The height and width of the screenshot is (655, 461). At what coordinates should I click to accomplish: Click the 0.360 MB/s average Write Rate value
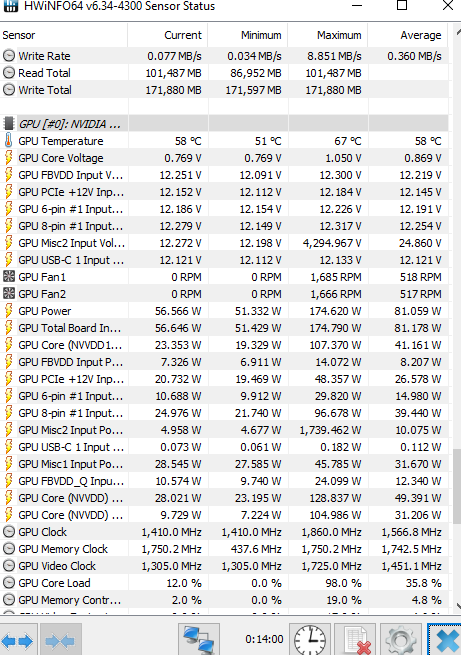click(x=414, y=56)
